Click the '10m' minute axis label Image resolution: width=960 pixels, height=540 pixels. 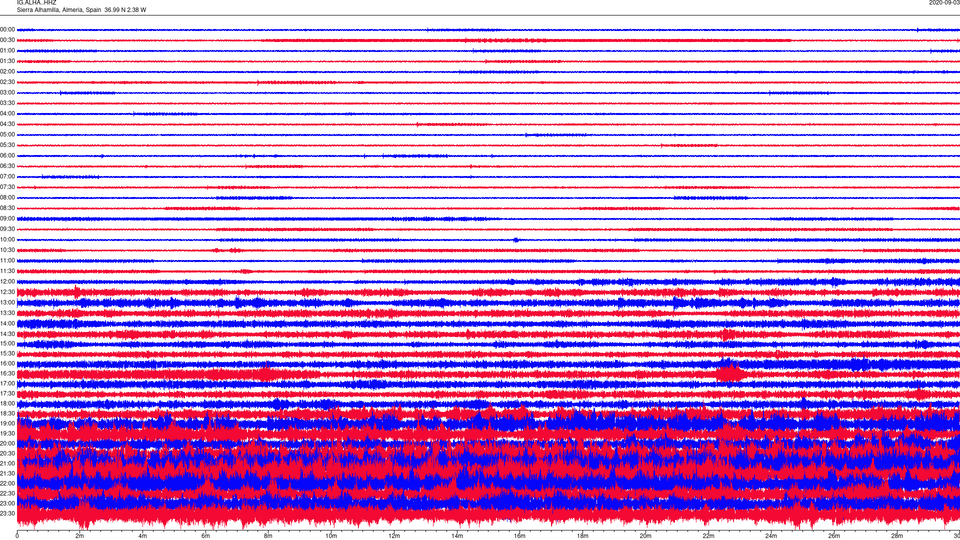click(x=331, y=536)
